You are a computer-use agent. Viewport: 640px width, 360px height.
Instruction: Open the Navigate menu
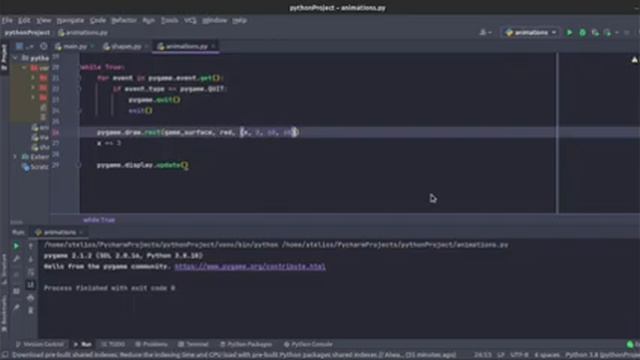click(x=70, y=20)
